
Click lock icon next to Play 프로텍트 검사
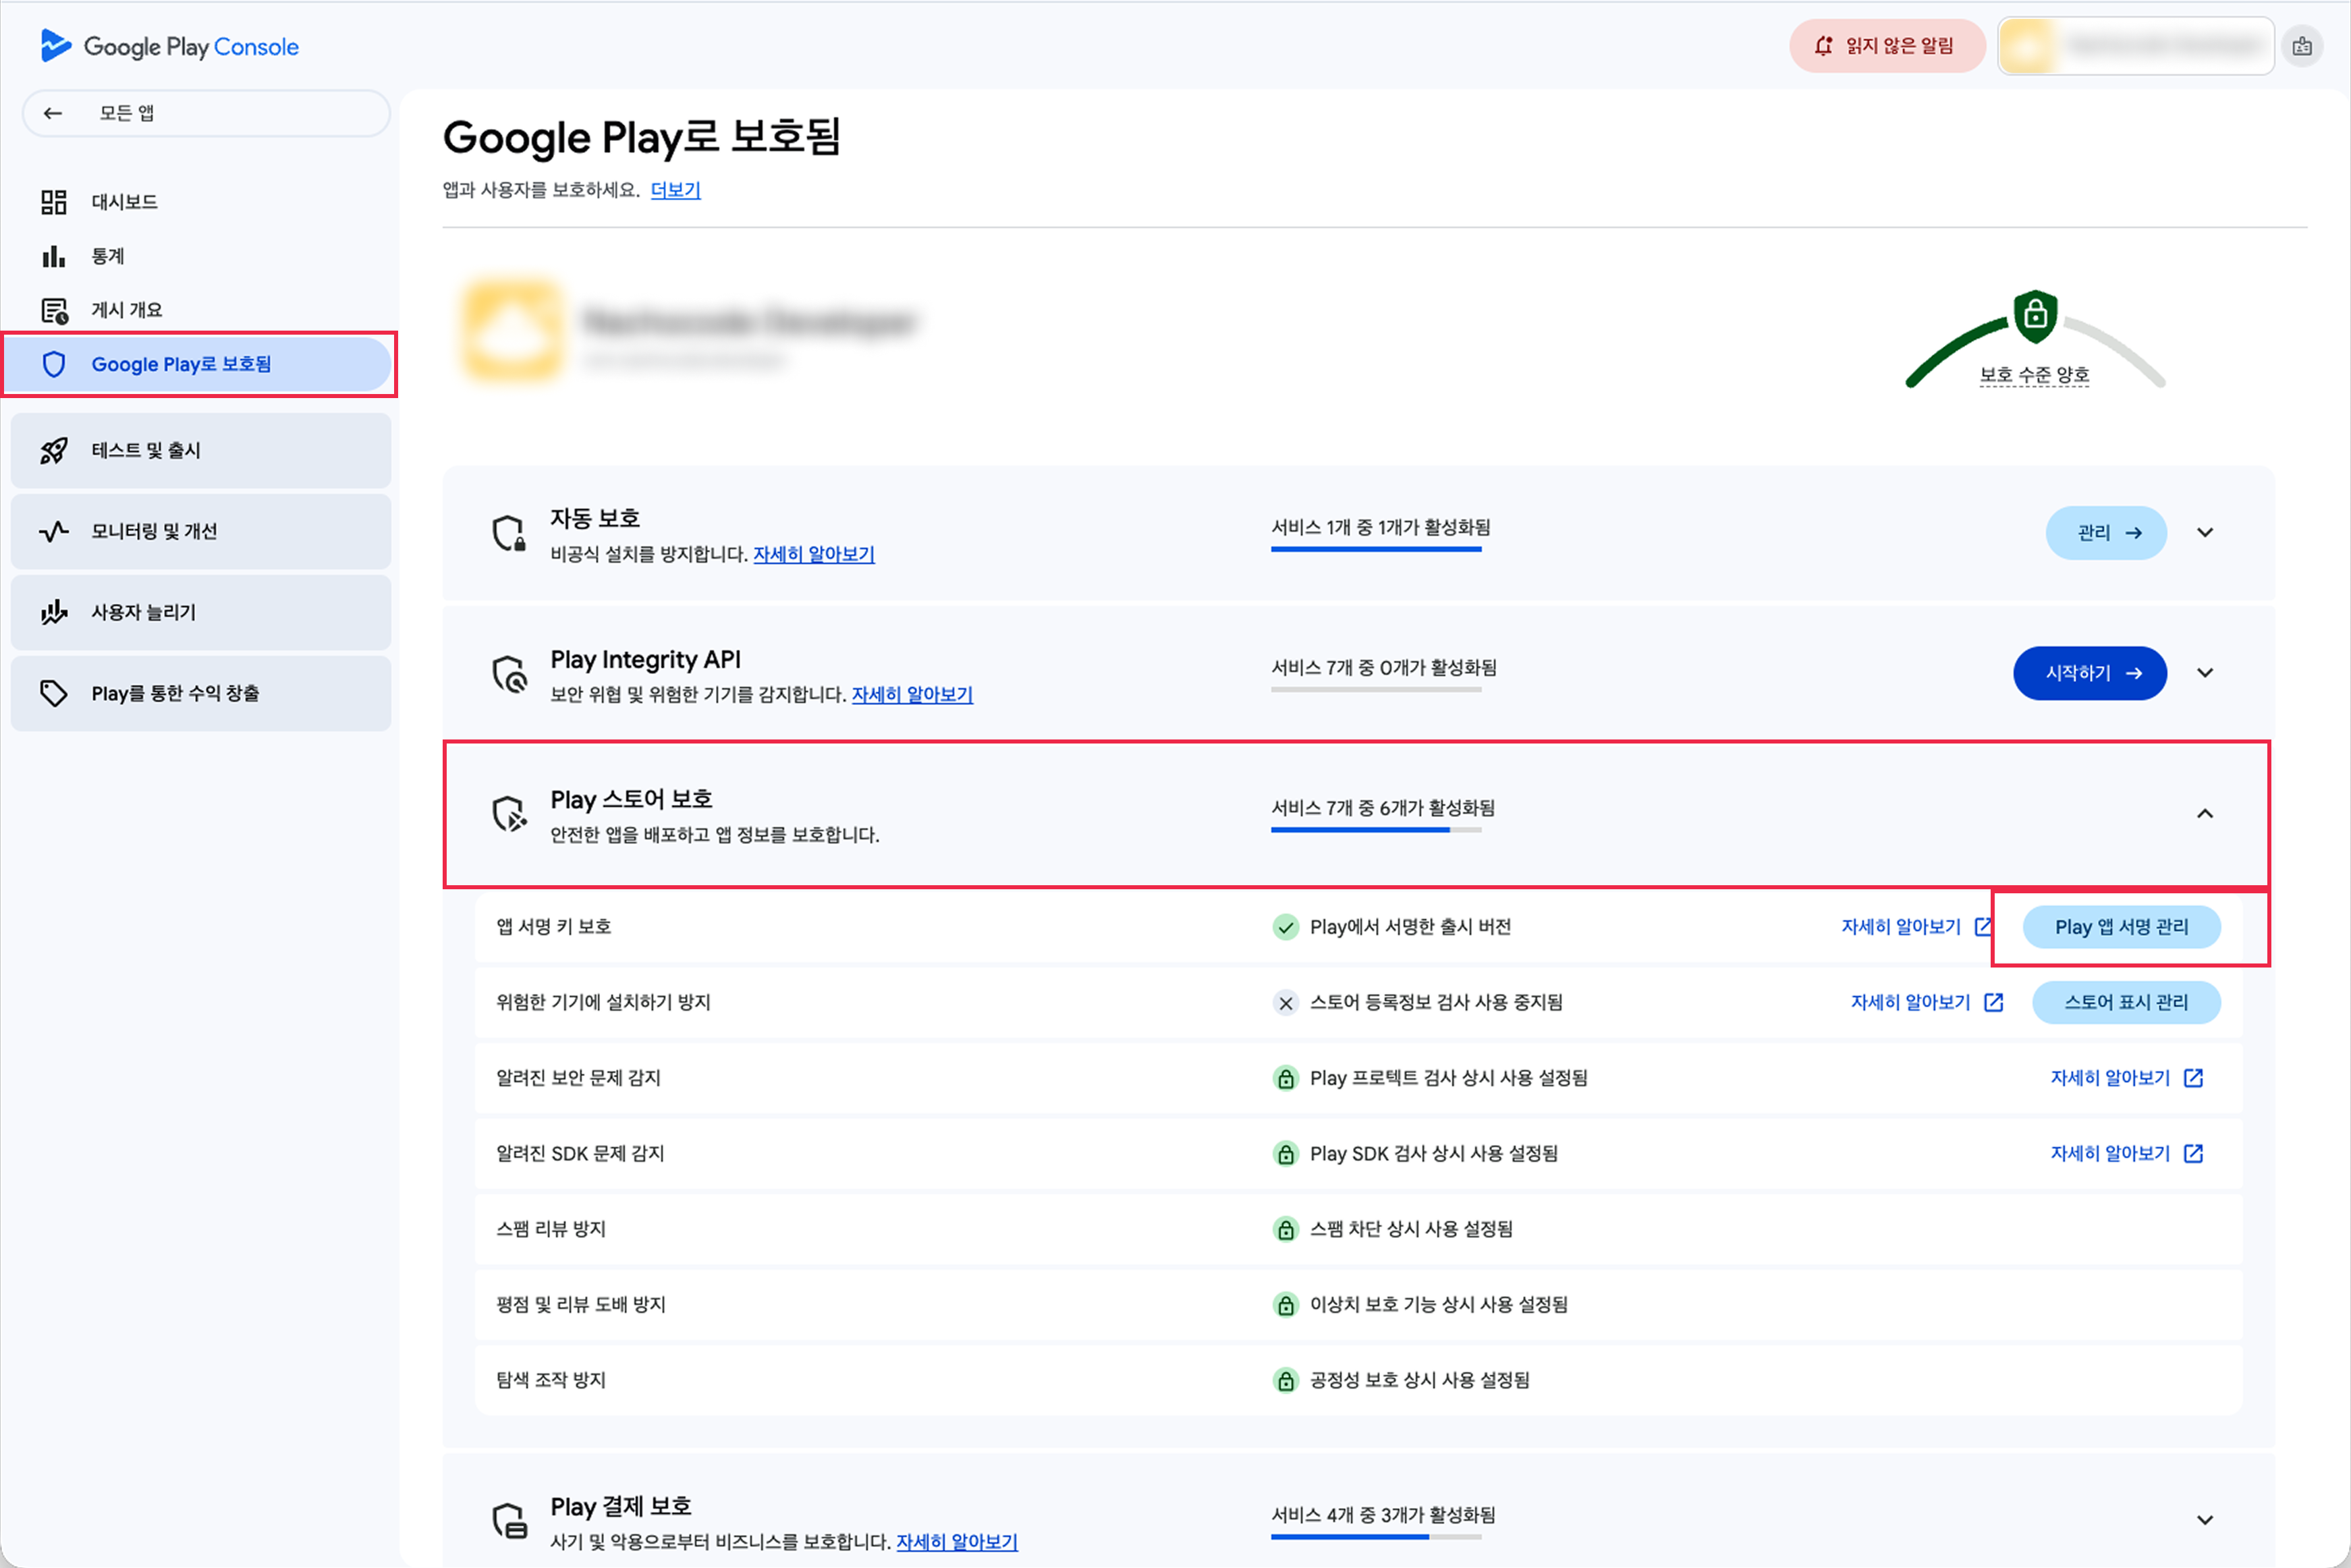1285,1079
